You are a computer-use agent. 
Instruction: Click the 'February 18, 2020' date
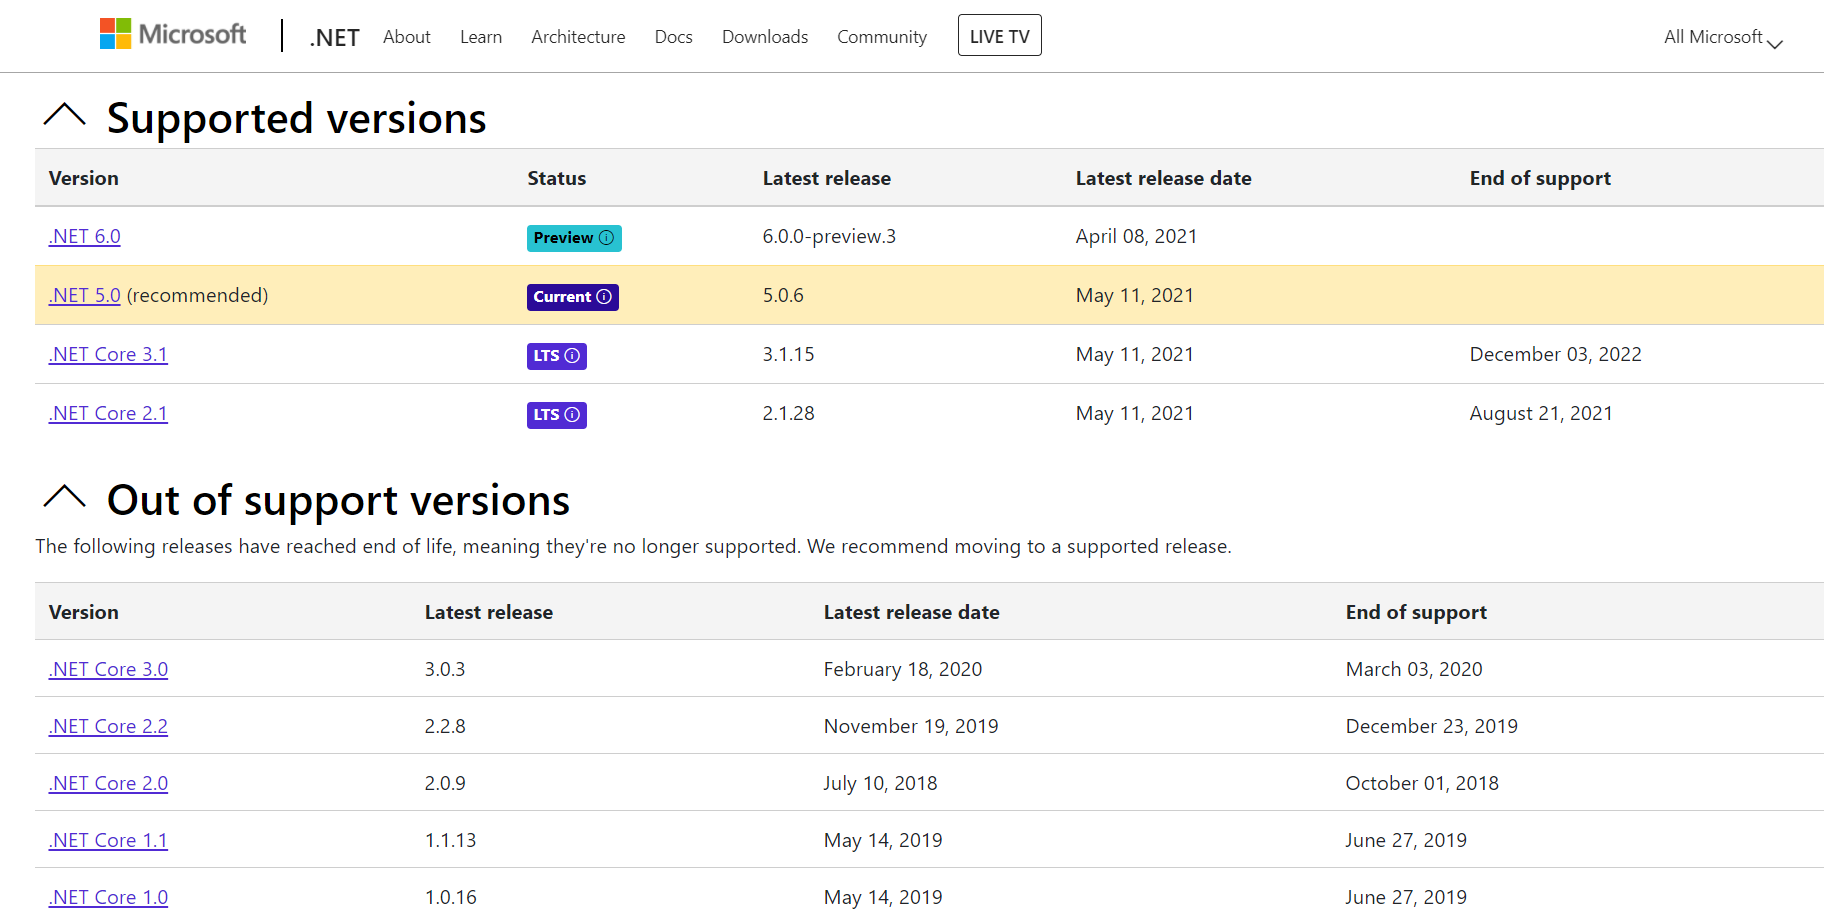tap(903, 670)
